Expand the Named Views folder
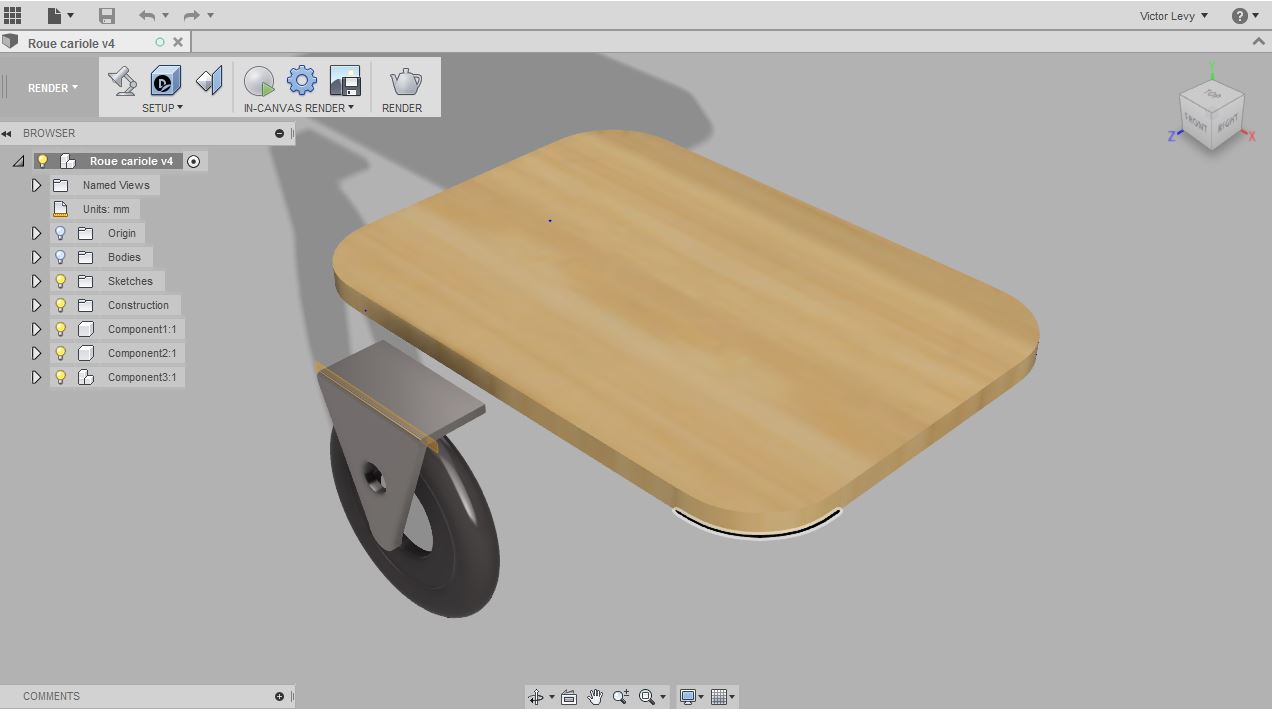The image size is (1272, 709). (36, 185)
